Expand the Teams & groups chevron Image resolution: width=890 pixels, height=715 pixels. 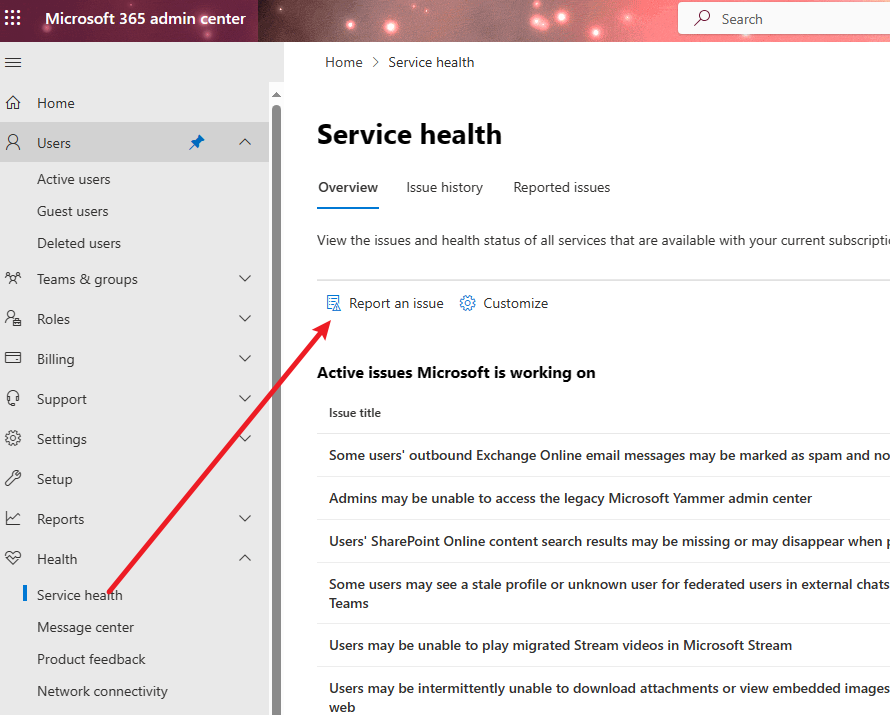[x=245, y=278]
